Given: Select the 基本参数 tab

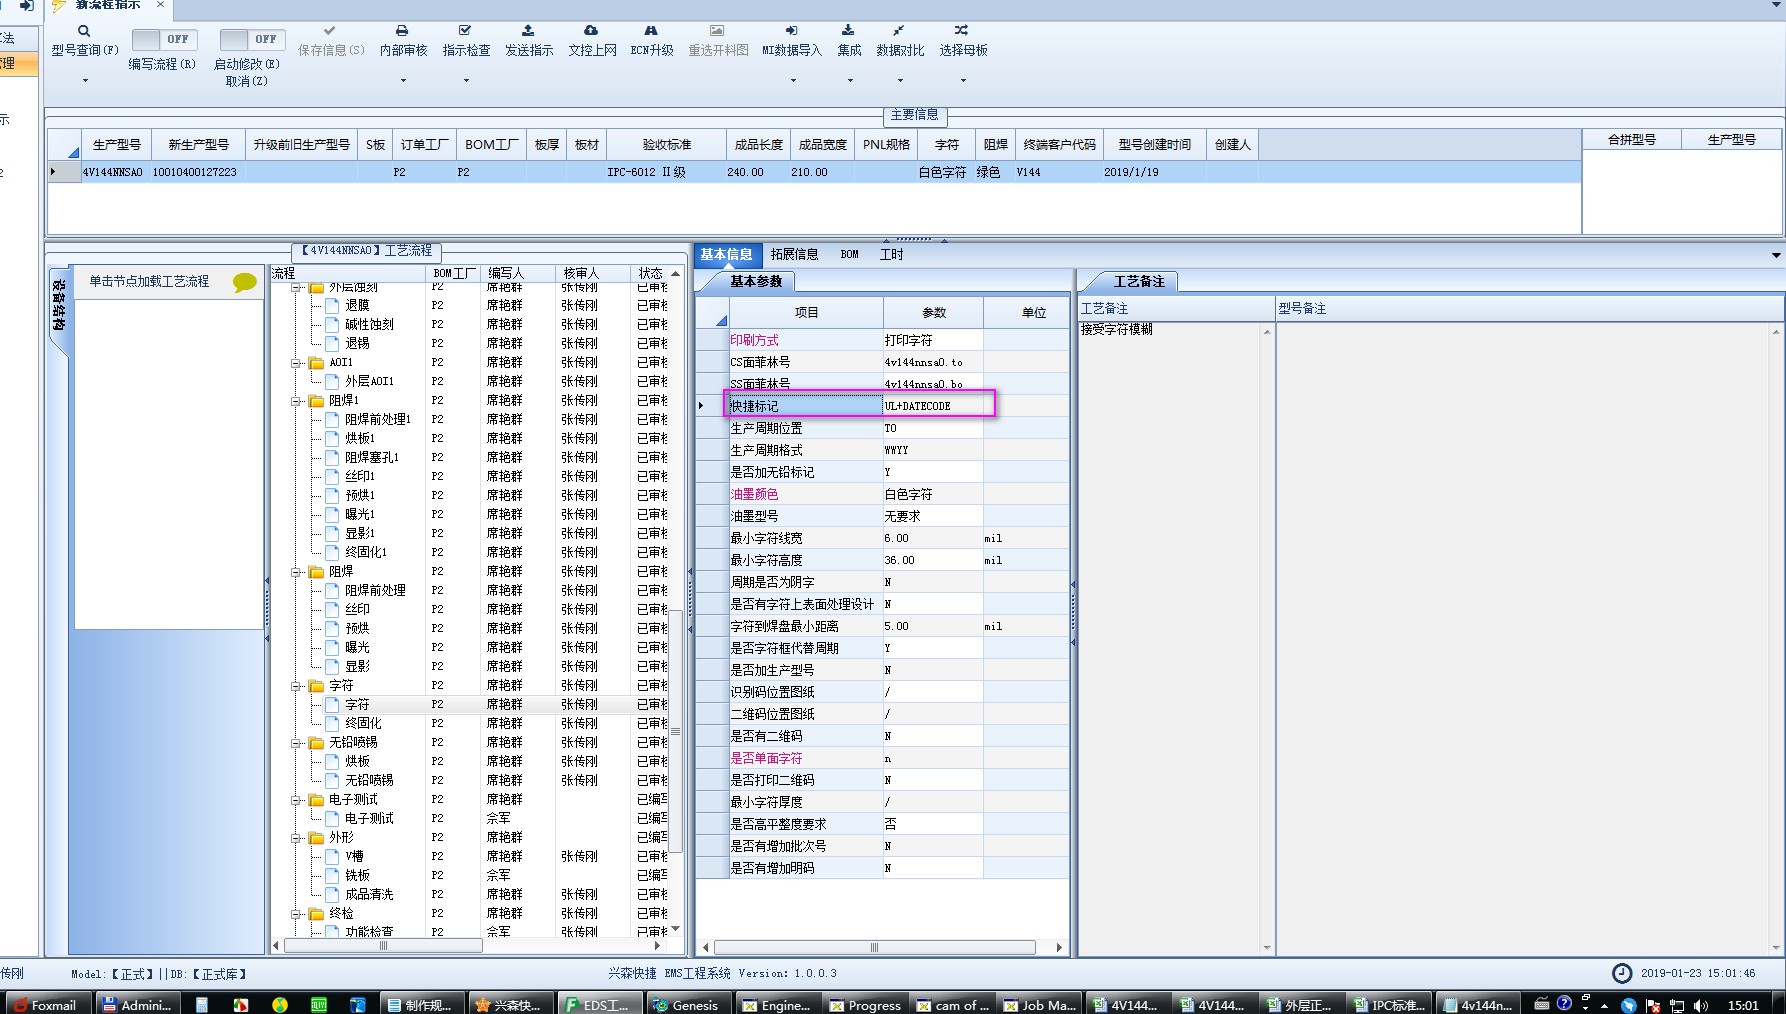Looking at the screenshot, I should coord(756,282).
